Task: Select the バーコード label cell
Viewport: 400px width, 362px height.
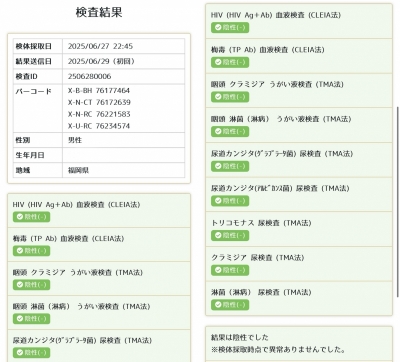Action: pos(38,108)
